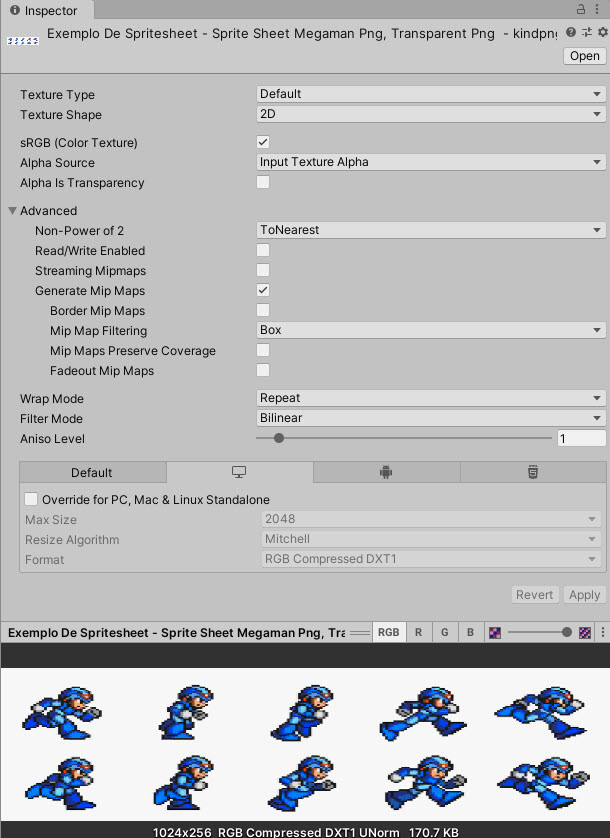Open the help reference question mark icon
The image size is (610, 838).
pyautogui.click(x=571, y=33)
